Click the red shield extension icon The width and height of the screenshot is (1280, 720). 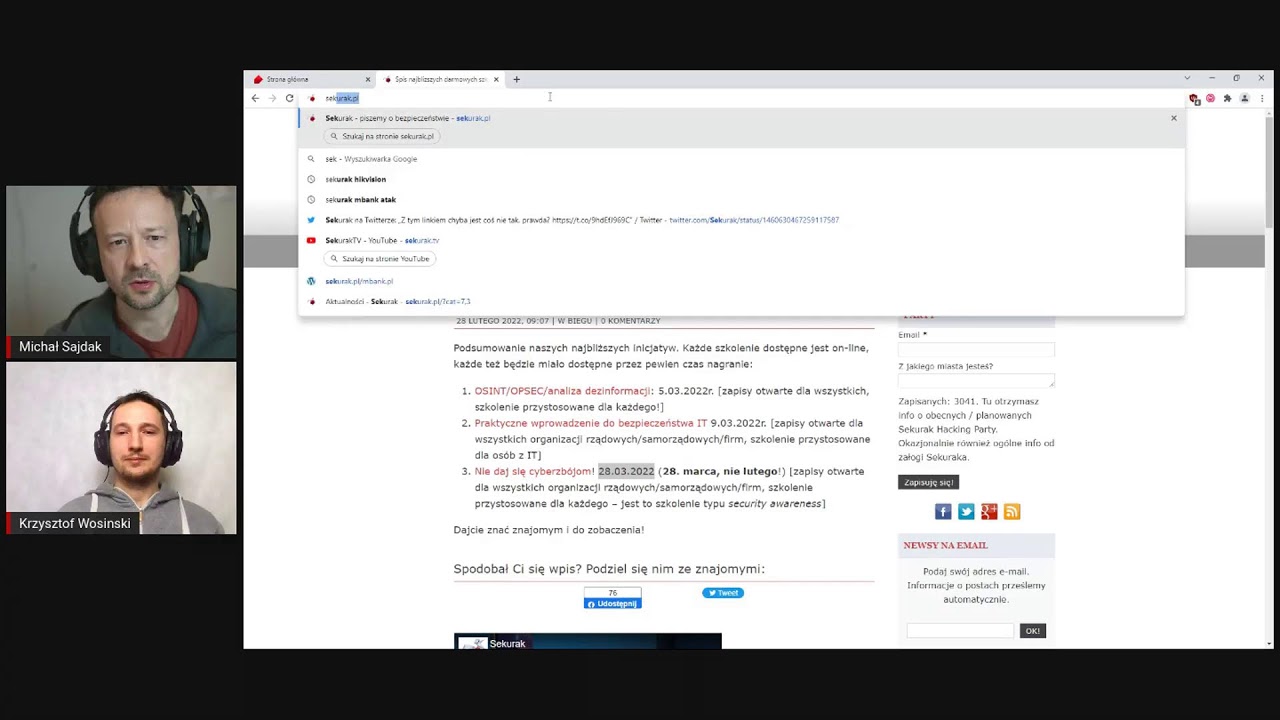(1194, 98)
